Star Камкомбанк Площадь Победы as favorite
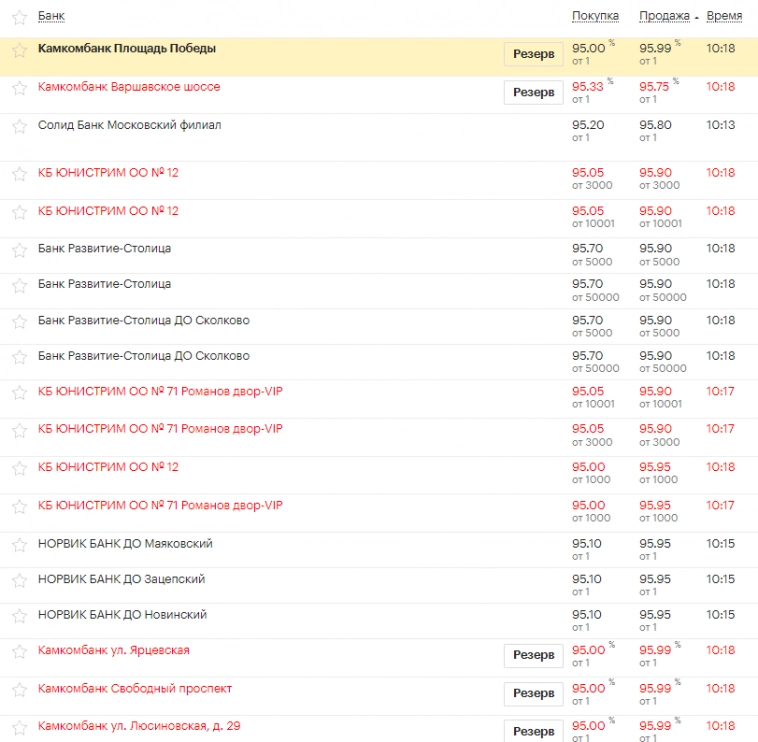758x742 pixels. point(20,50)
